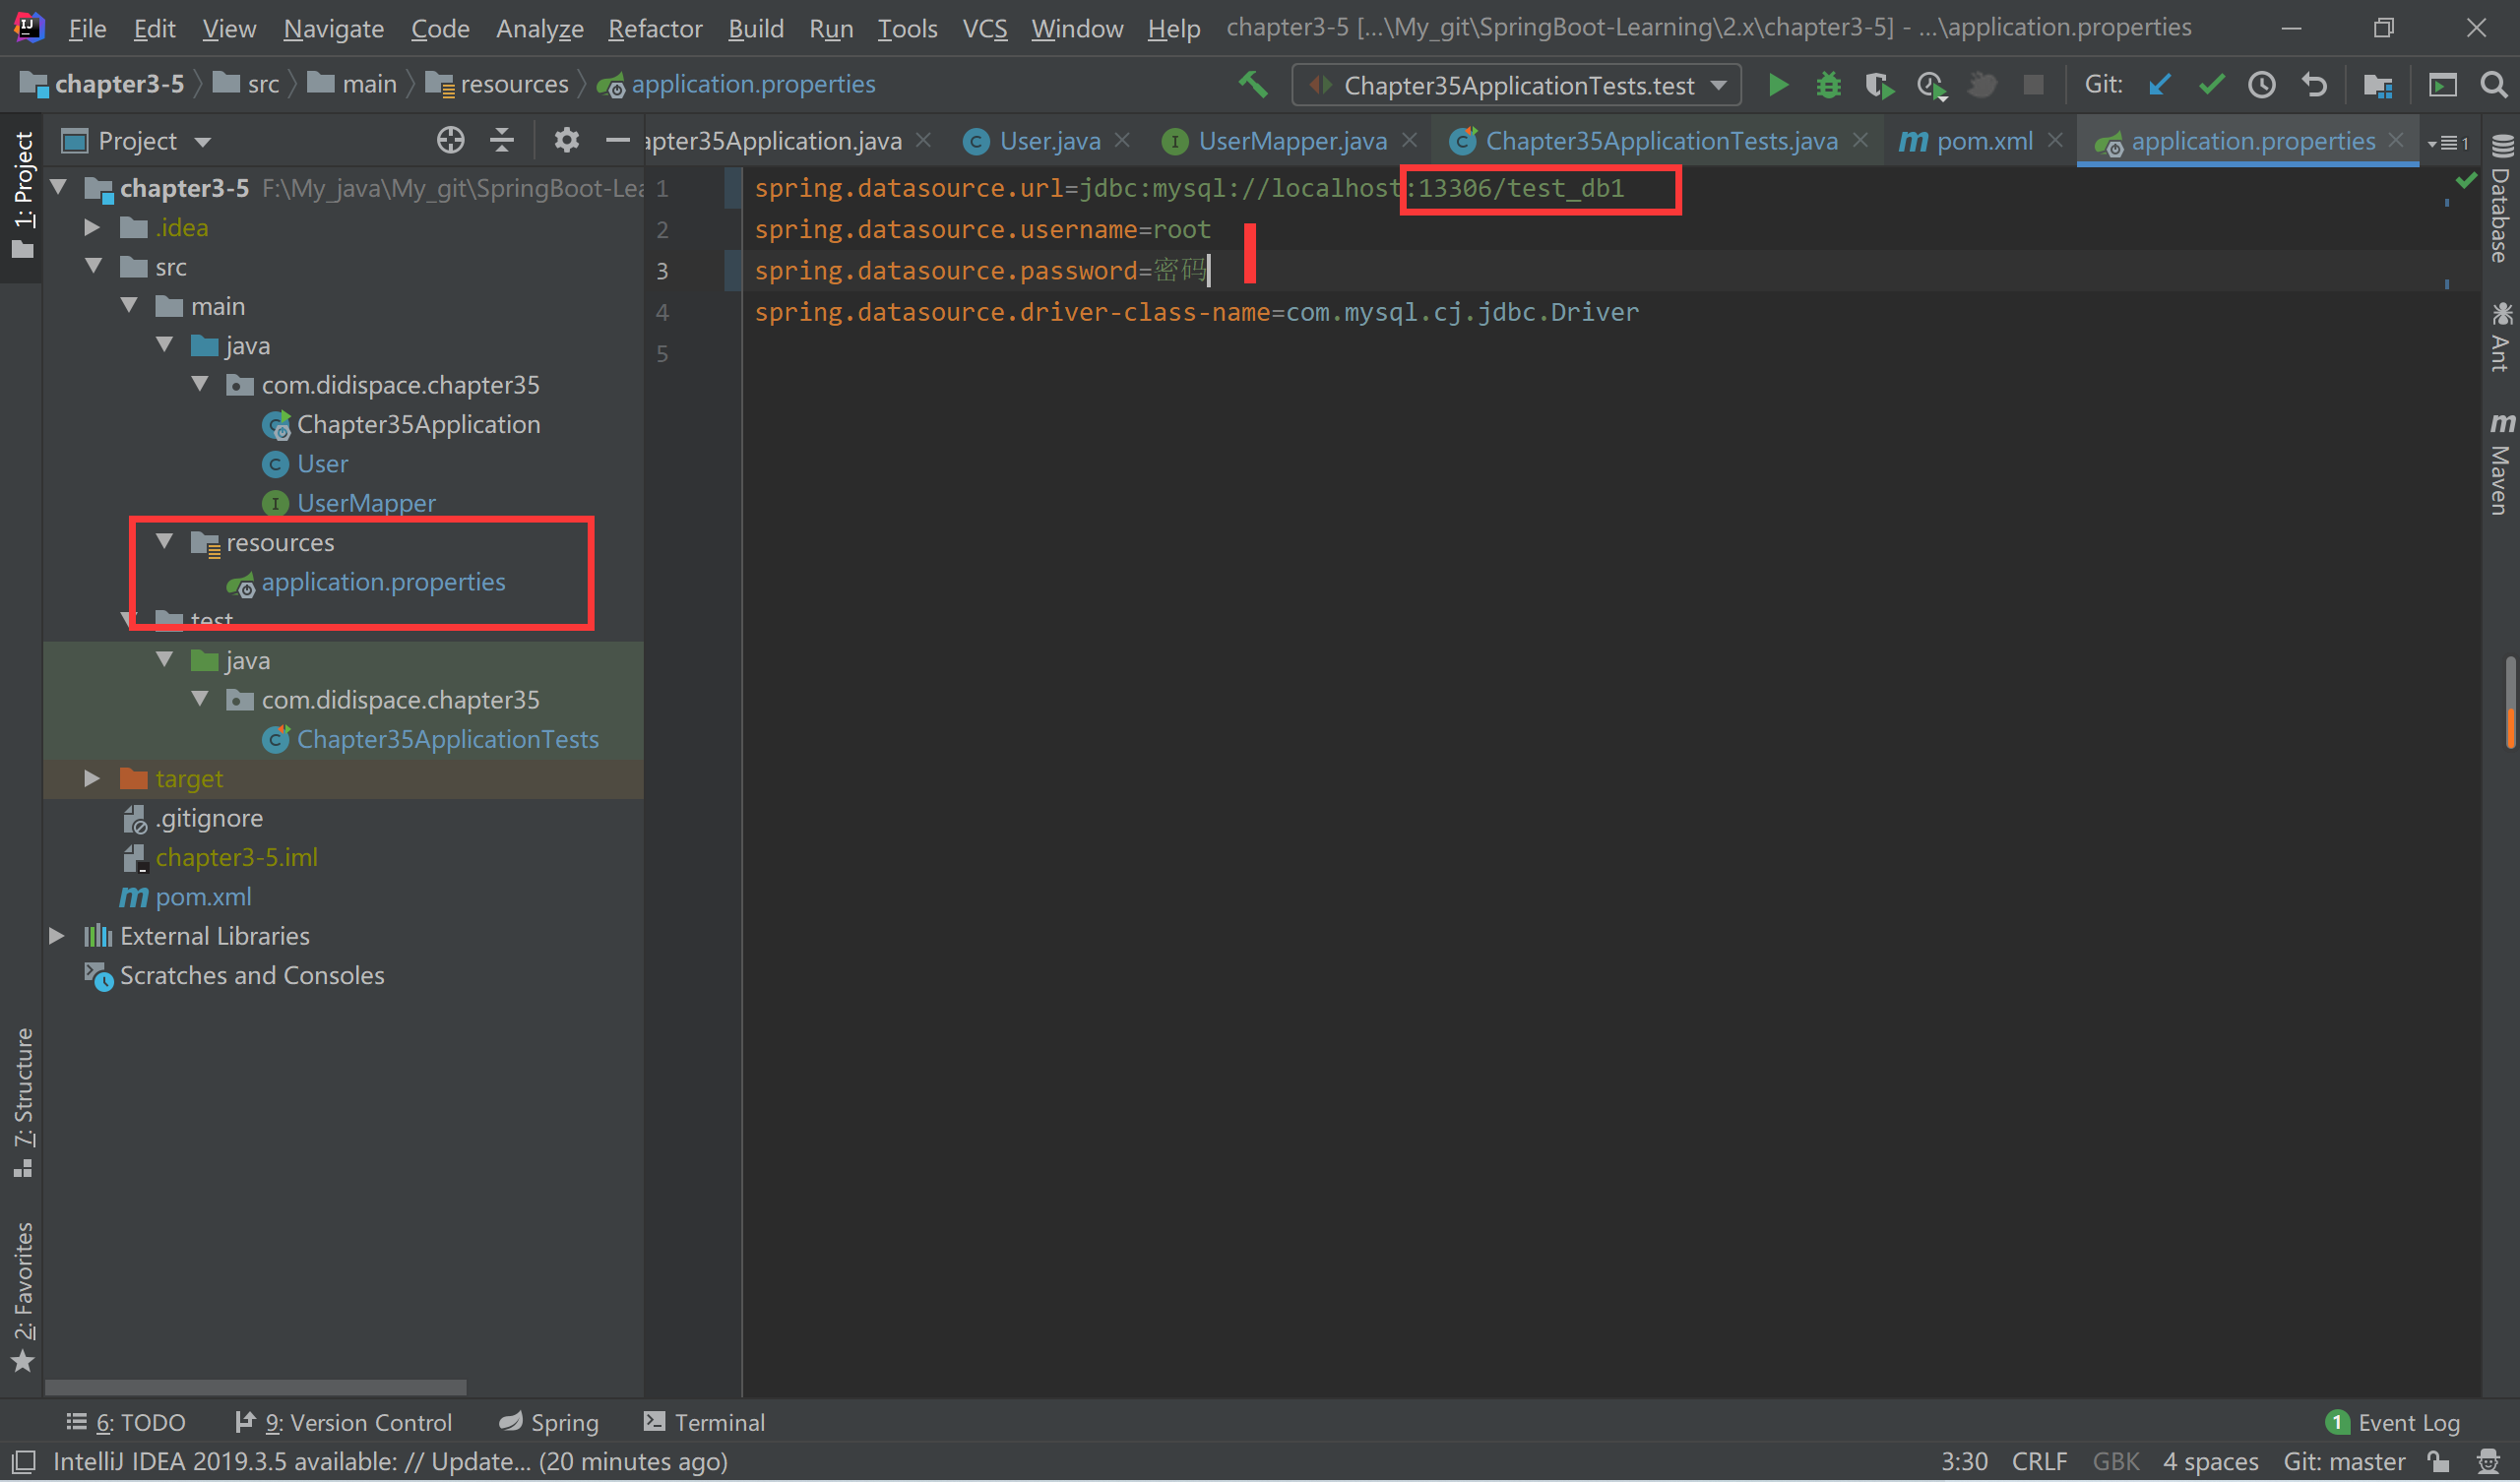Screen dimensions: 2520x1482
Task: Click Git update project arrow icon
Action: click(2159, 85)
